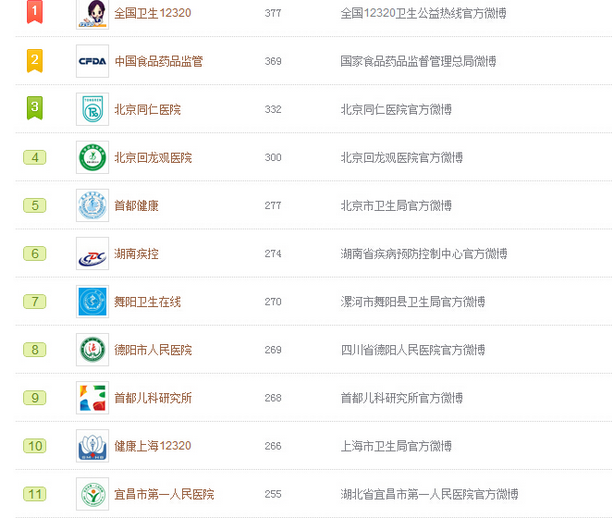Click the 首都儿科研究所 colorful logo
612x523 pixels.
(93, 398)
